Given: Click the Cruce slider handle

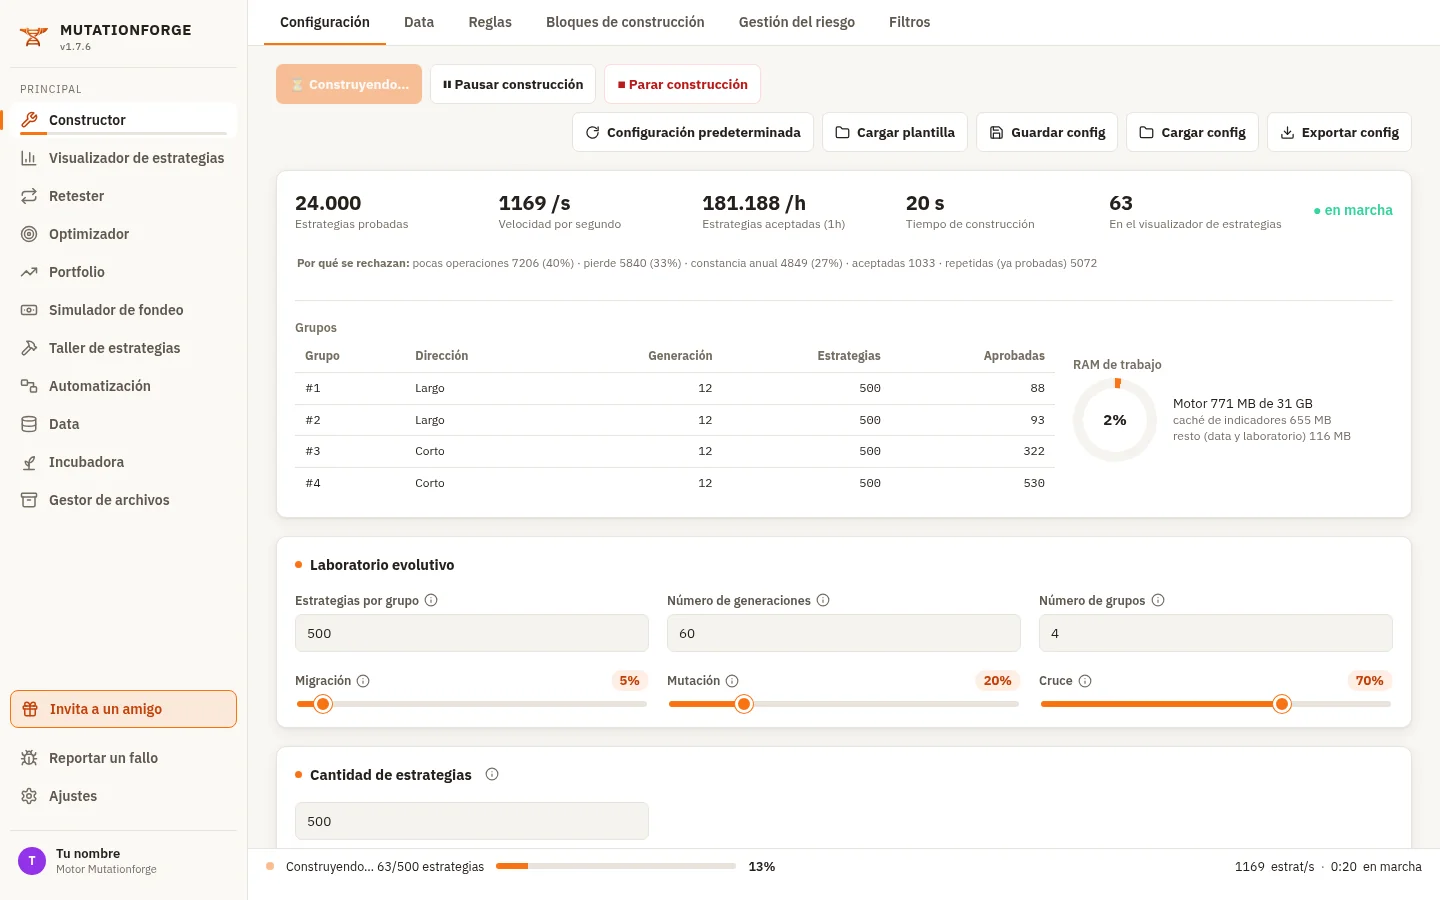Looking at the screenshot, I should pyautogui.click(x=1282, y=704).
